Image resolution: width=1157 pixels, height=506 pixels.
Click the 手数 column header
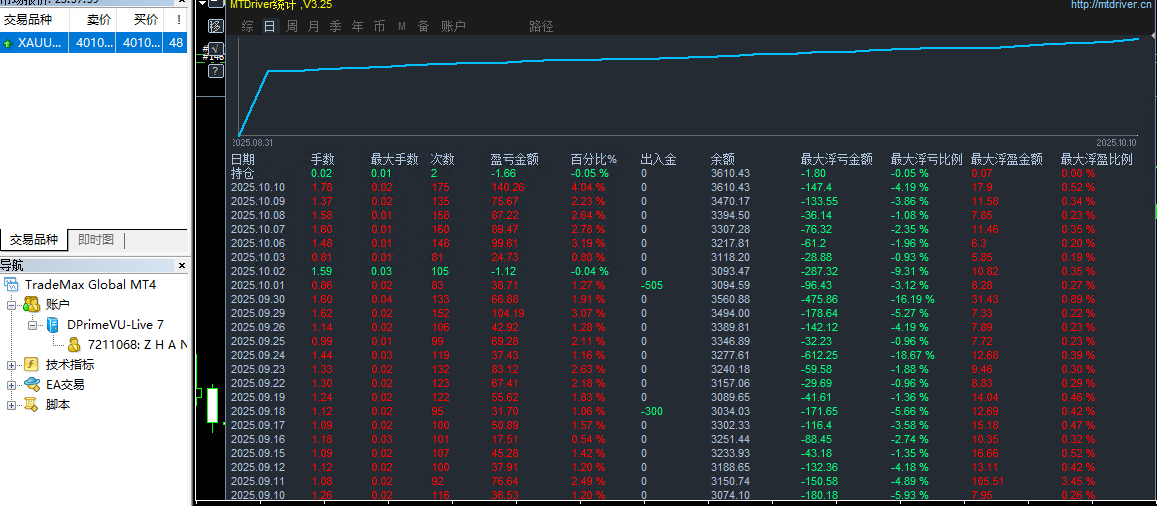pos(322,159)
